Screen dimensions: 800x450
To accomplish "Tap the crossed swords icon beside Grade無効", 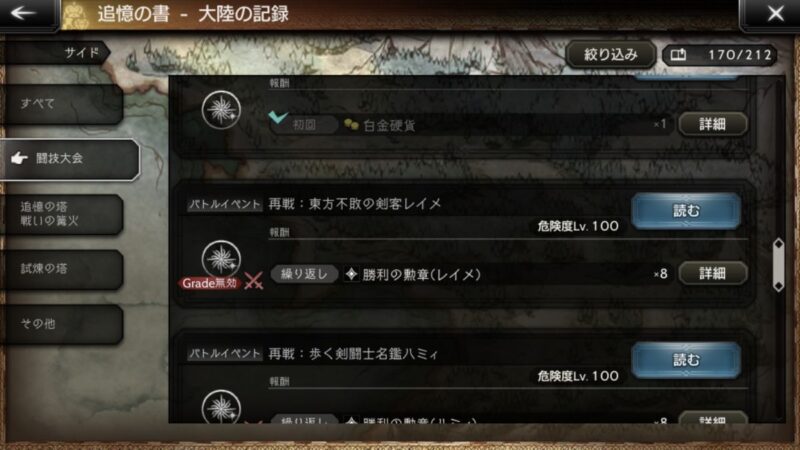I will 254,281.
